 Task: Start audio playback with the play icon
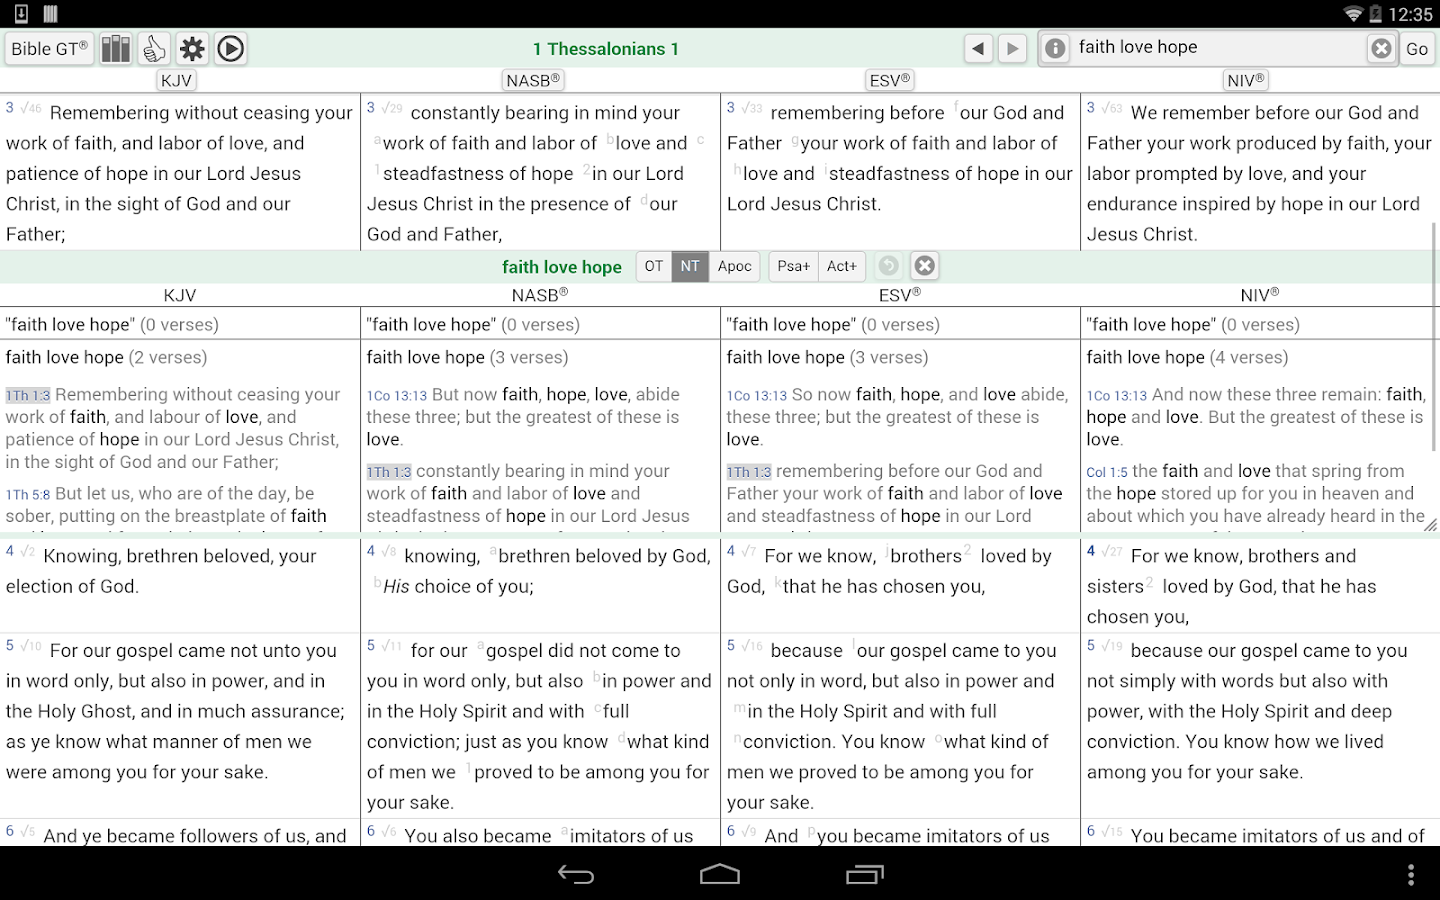[230, 48]
